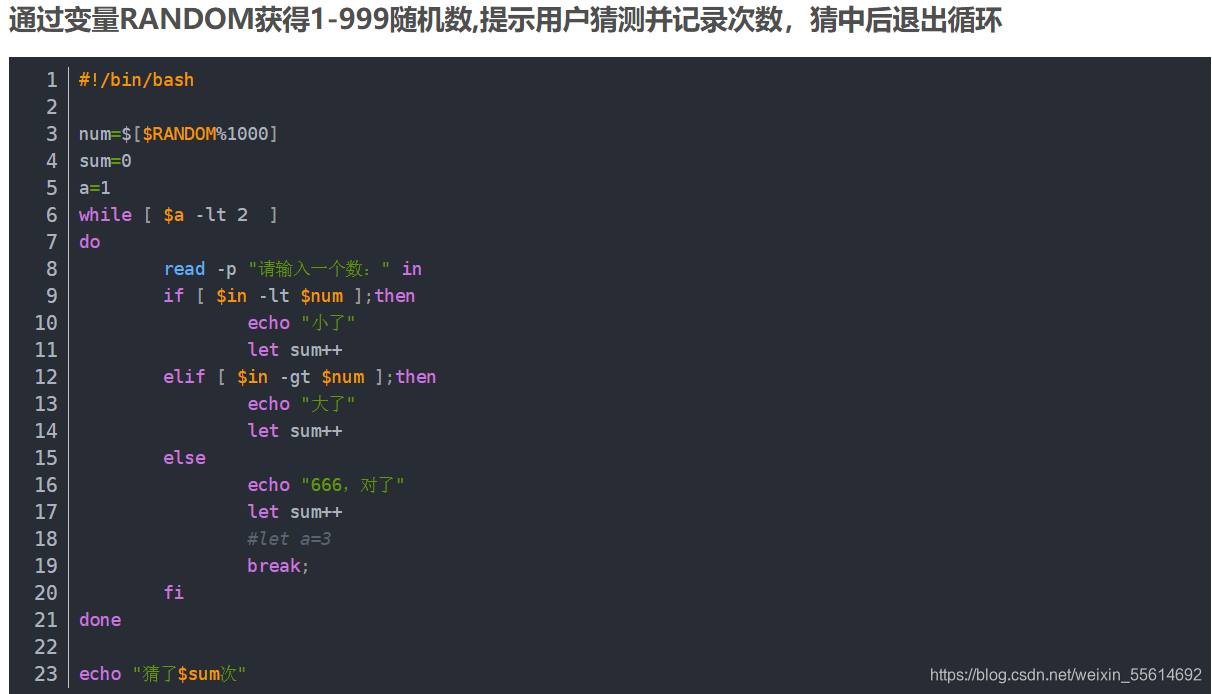Click the 'else' keyword on line 15
The width and height of the screenshot is (1212, 694).
[x=185, y=458]
